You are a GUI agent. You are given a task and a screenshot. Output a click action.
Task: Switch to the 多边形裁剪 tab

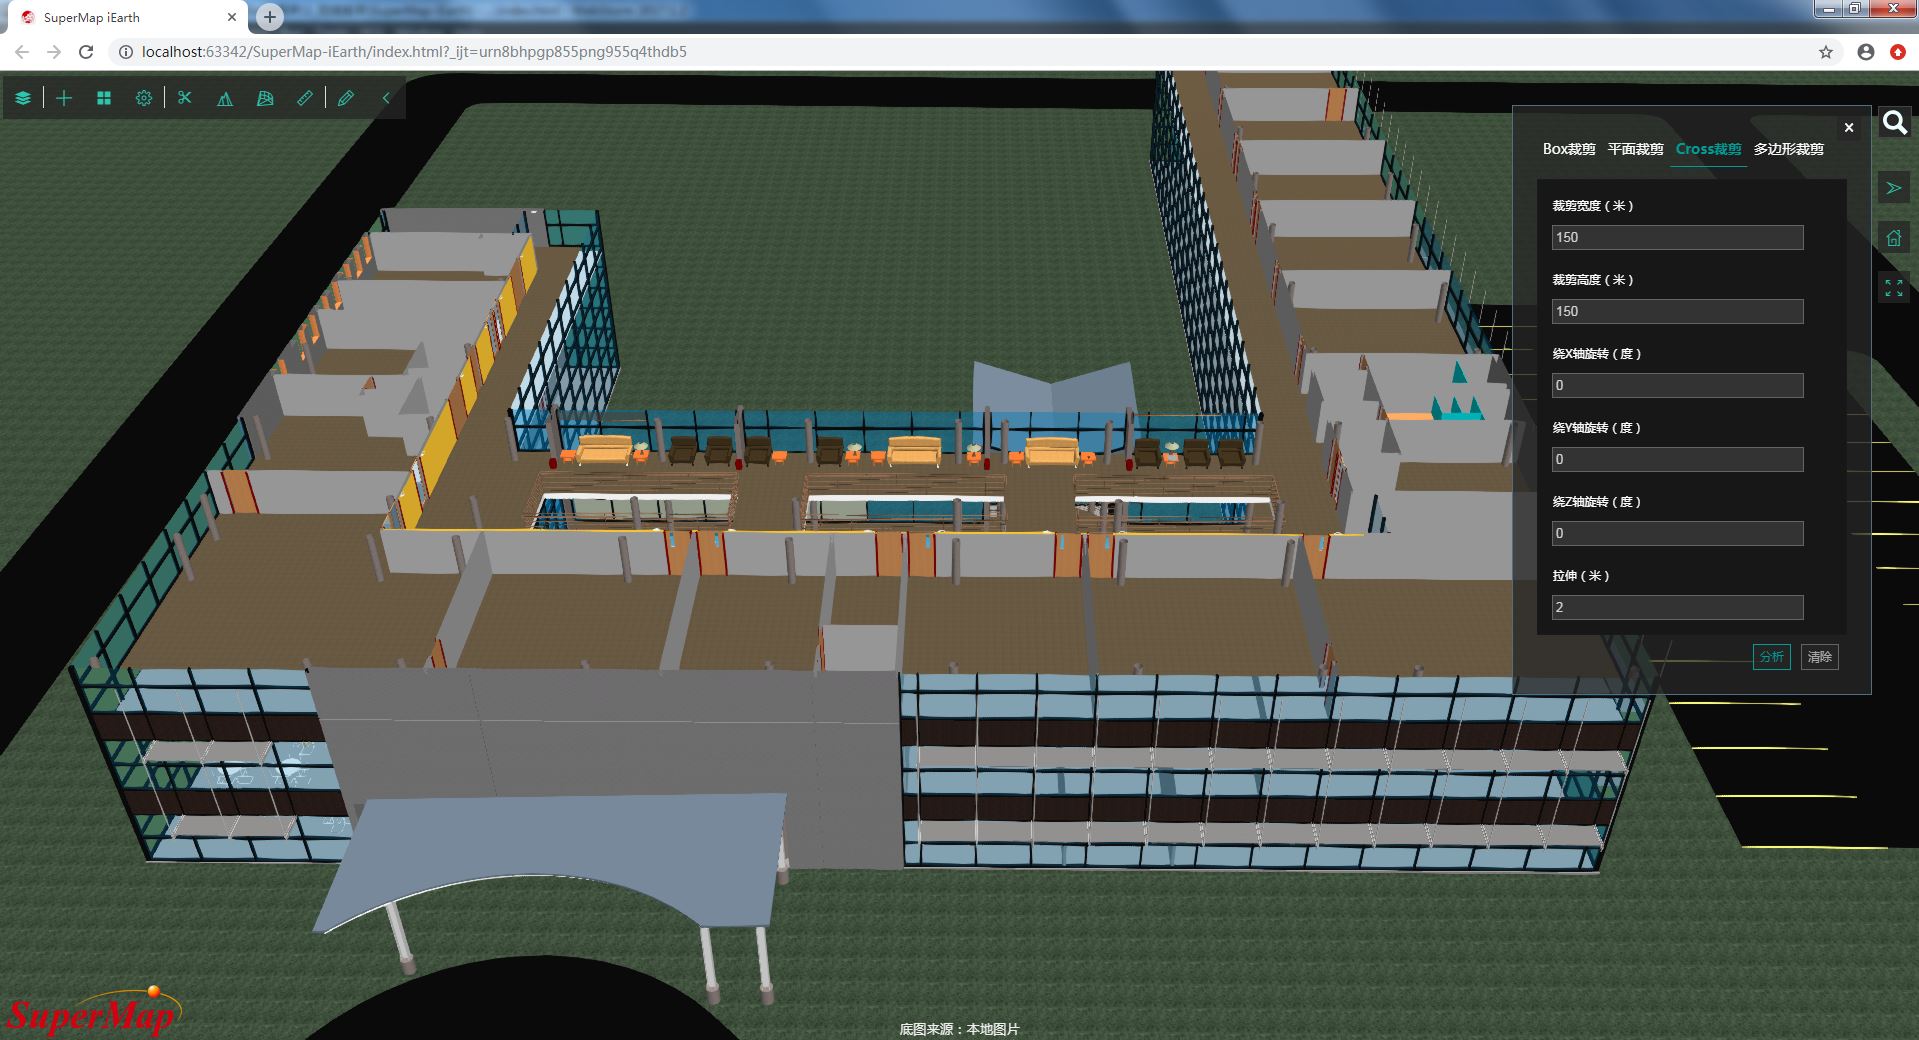pos(1788,149)
